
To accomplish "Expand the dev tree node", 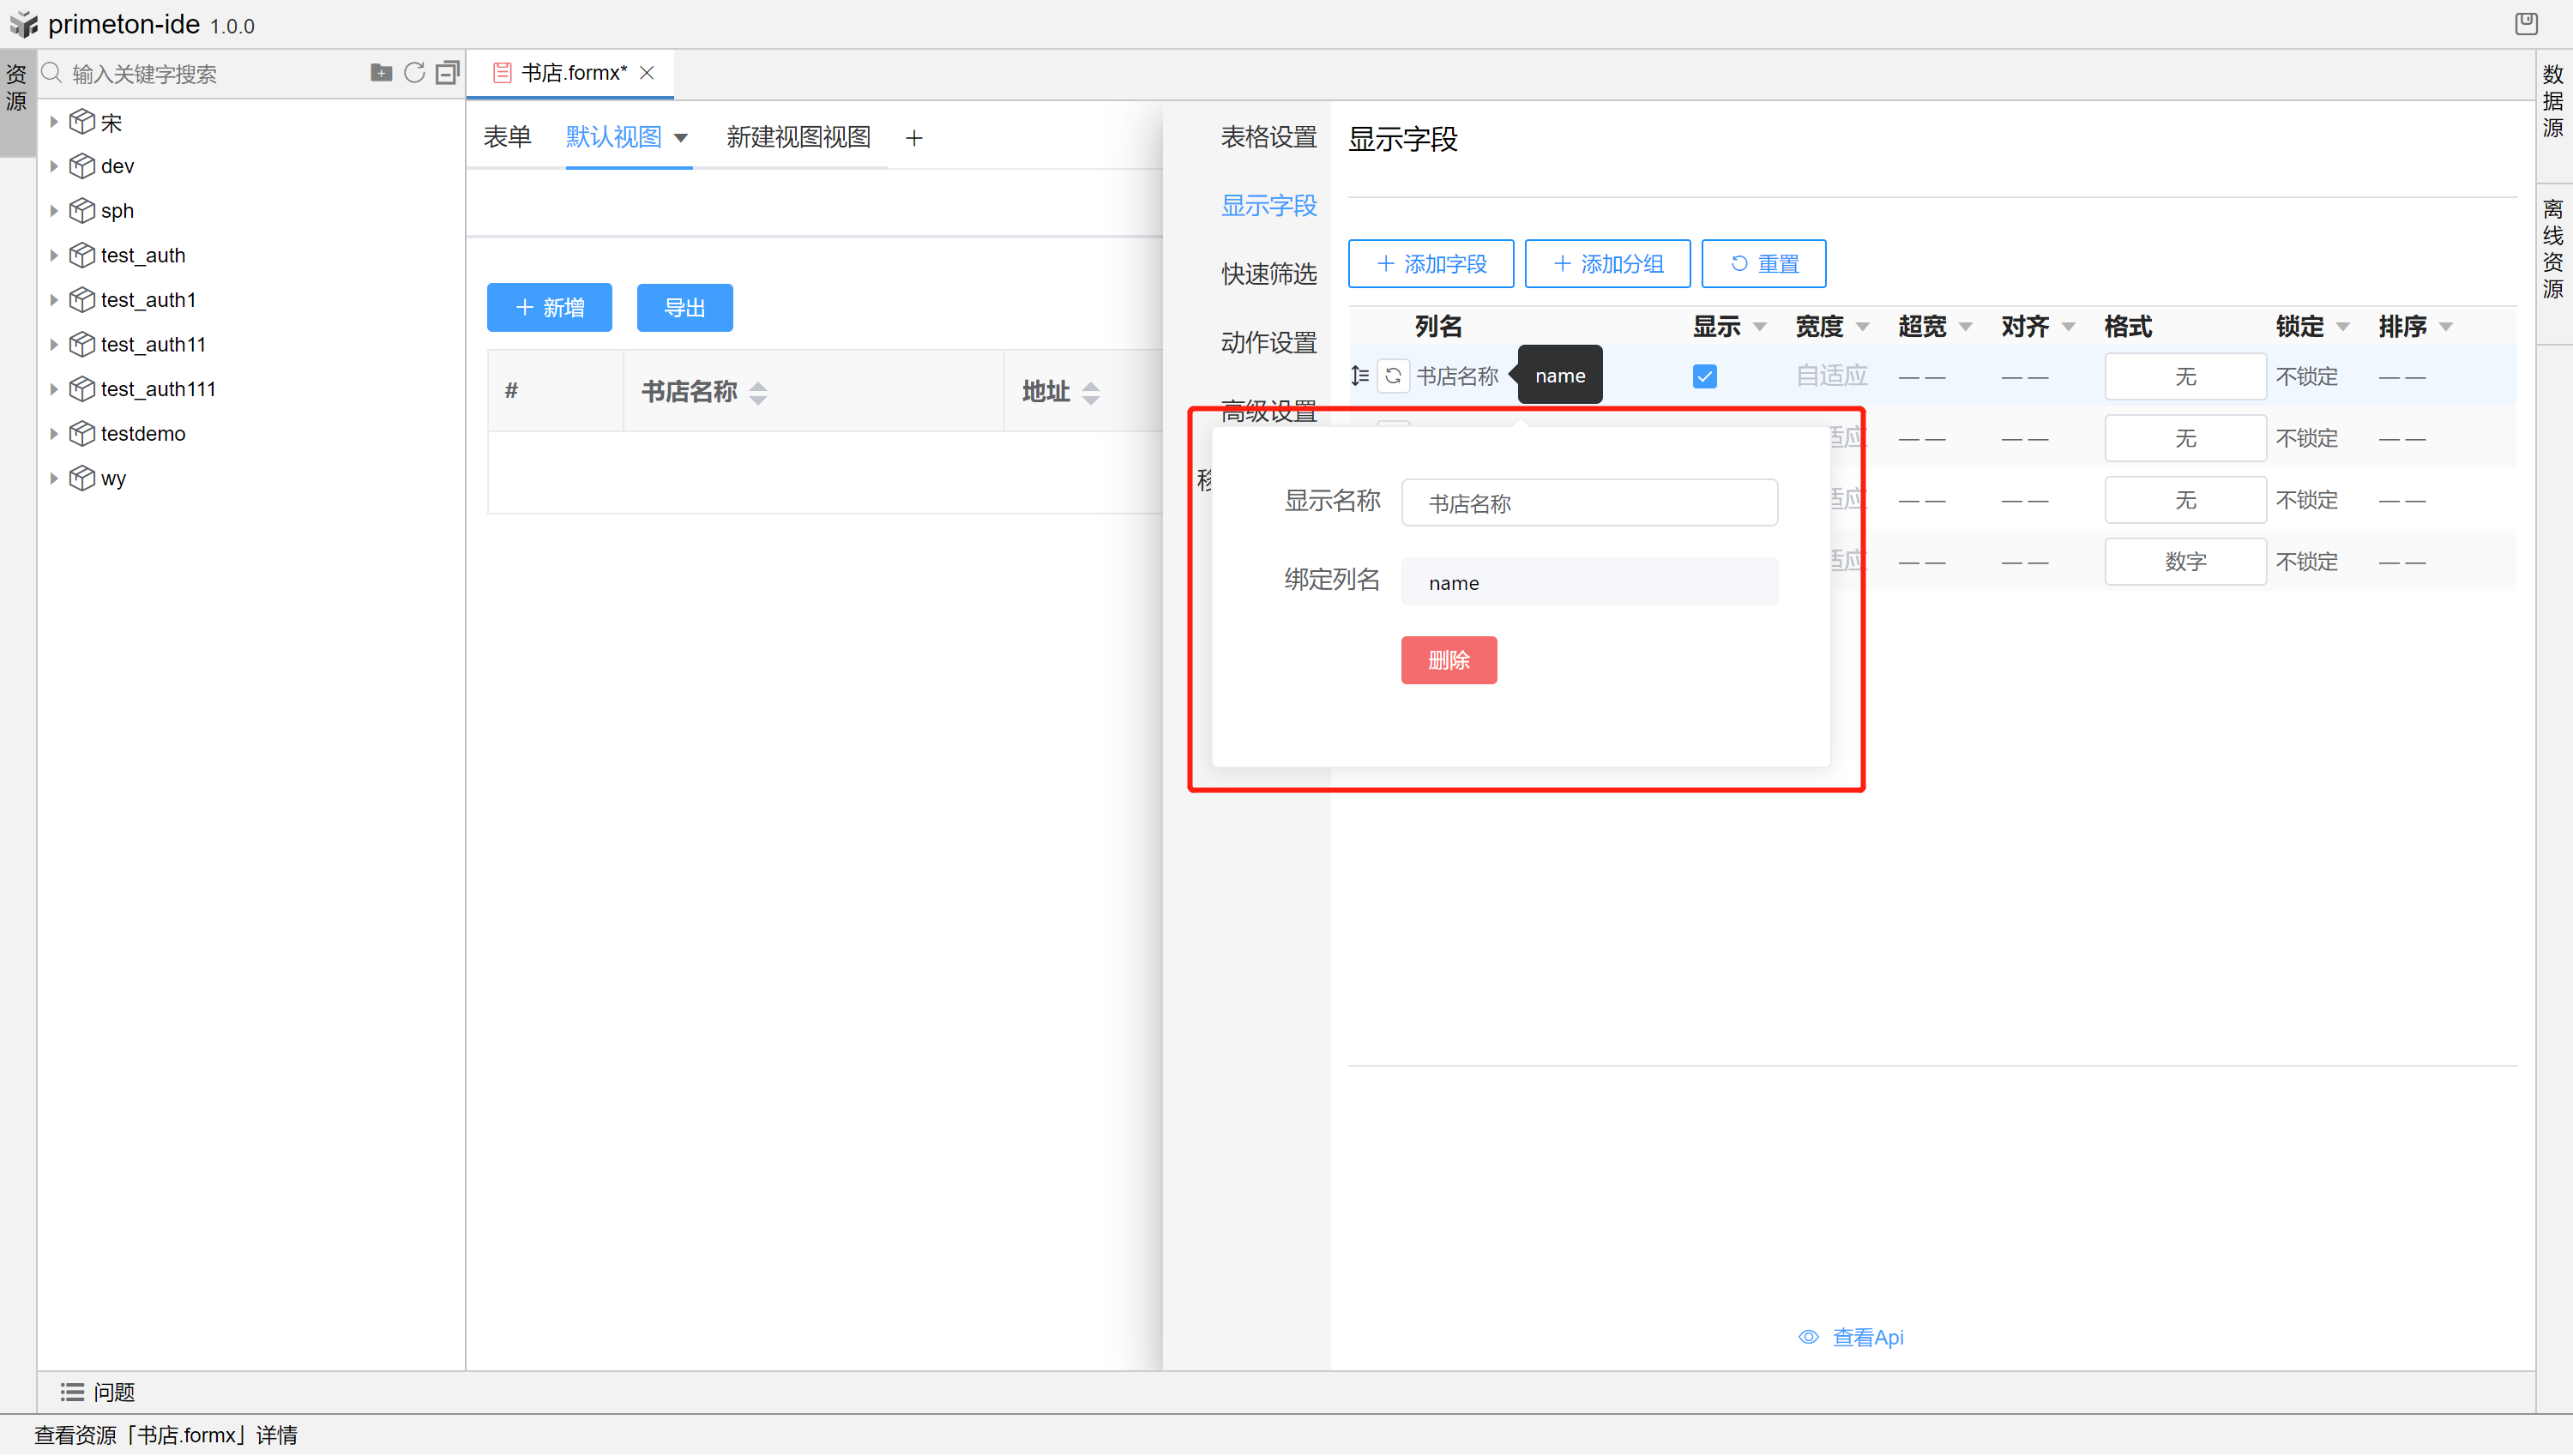I will 54,166.
